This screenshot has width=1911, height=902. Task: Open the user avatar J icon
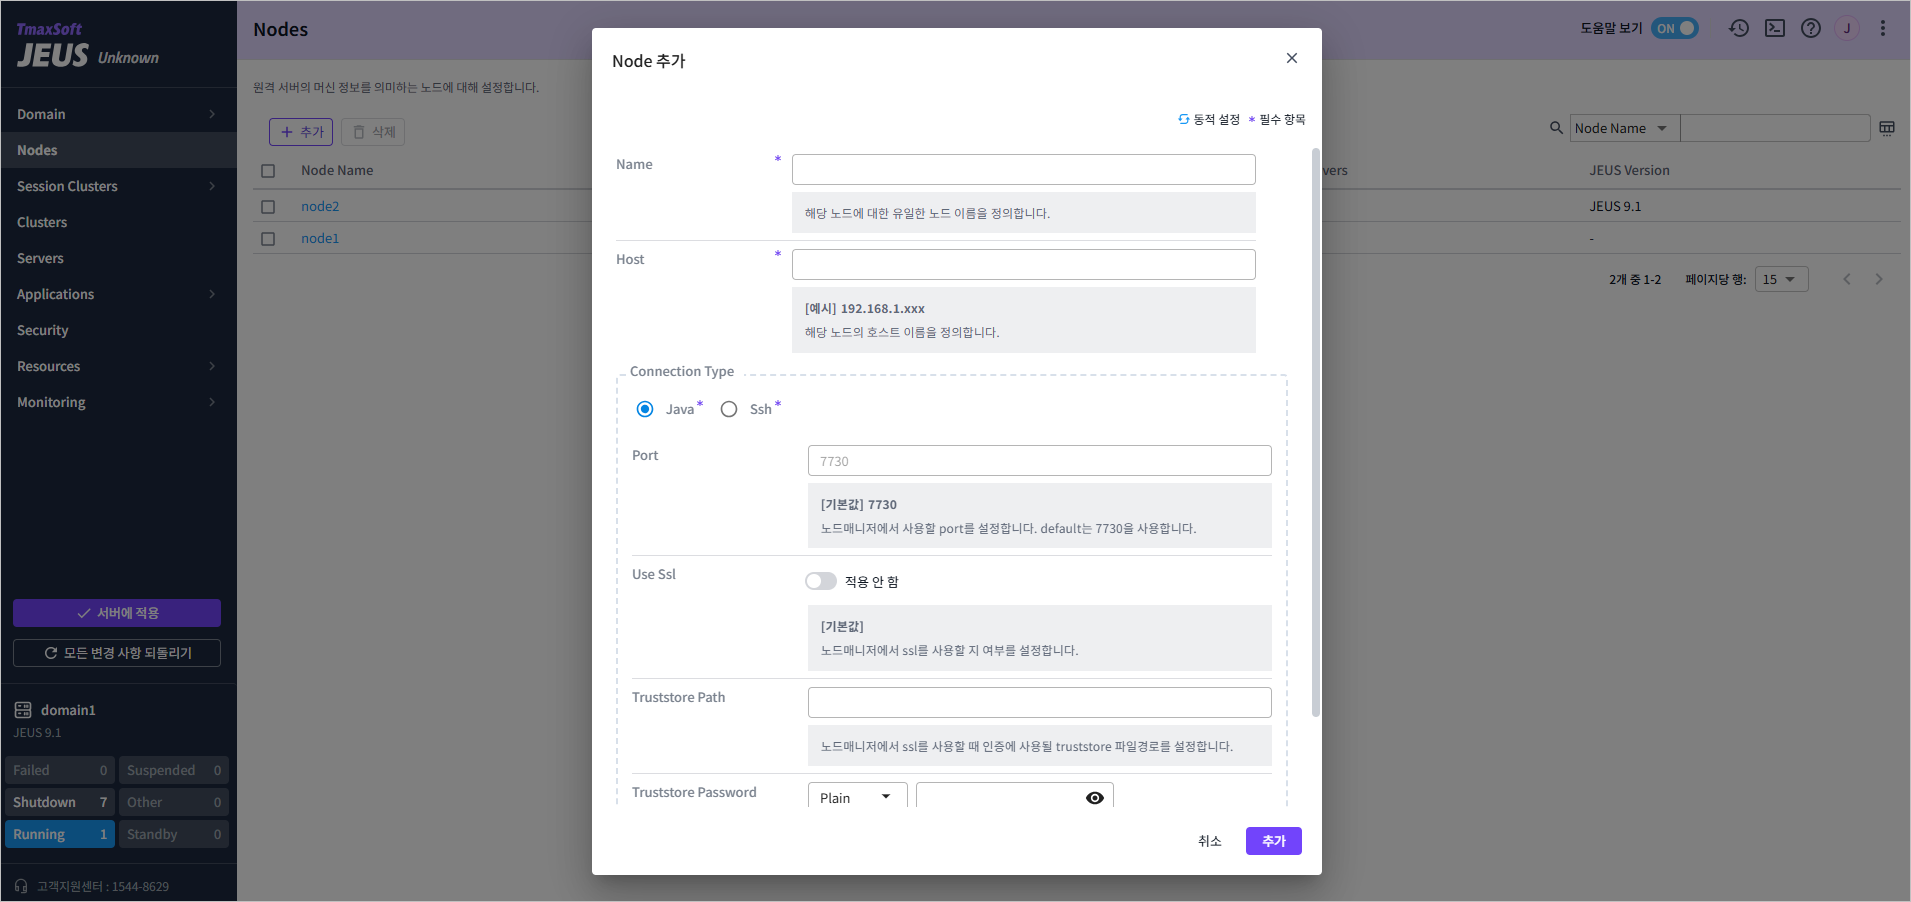[1847, 28]
